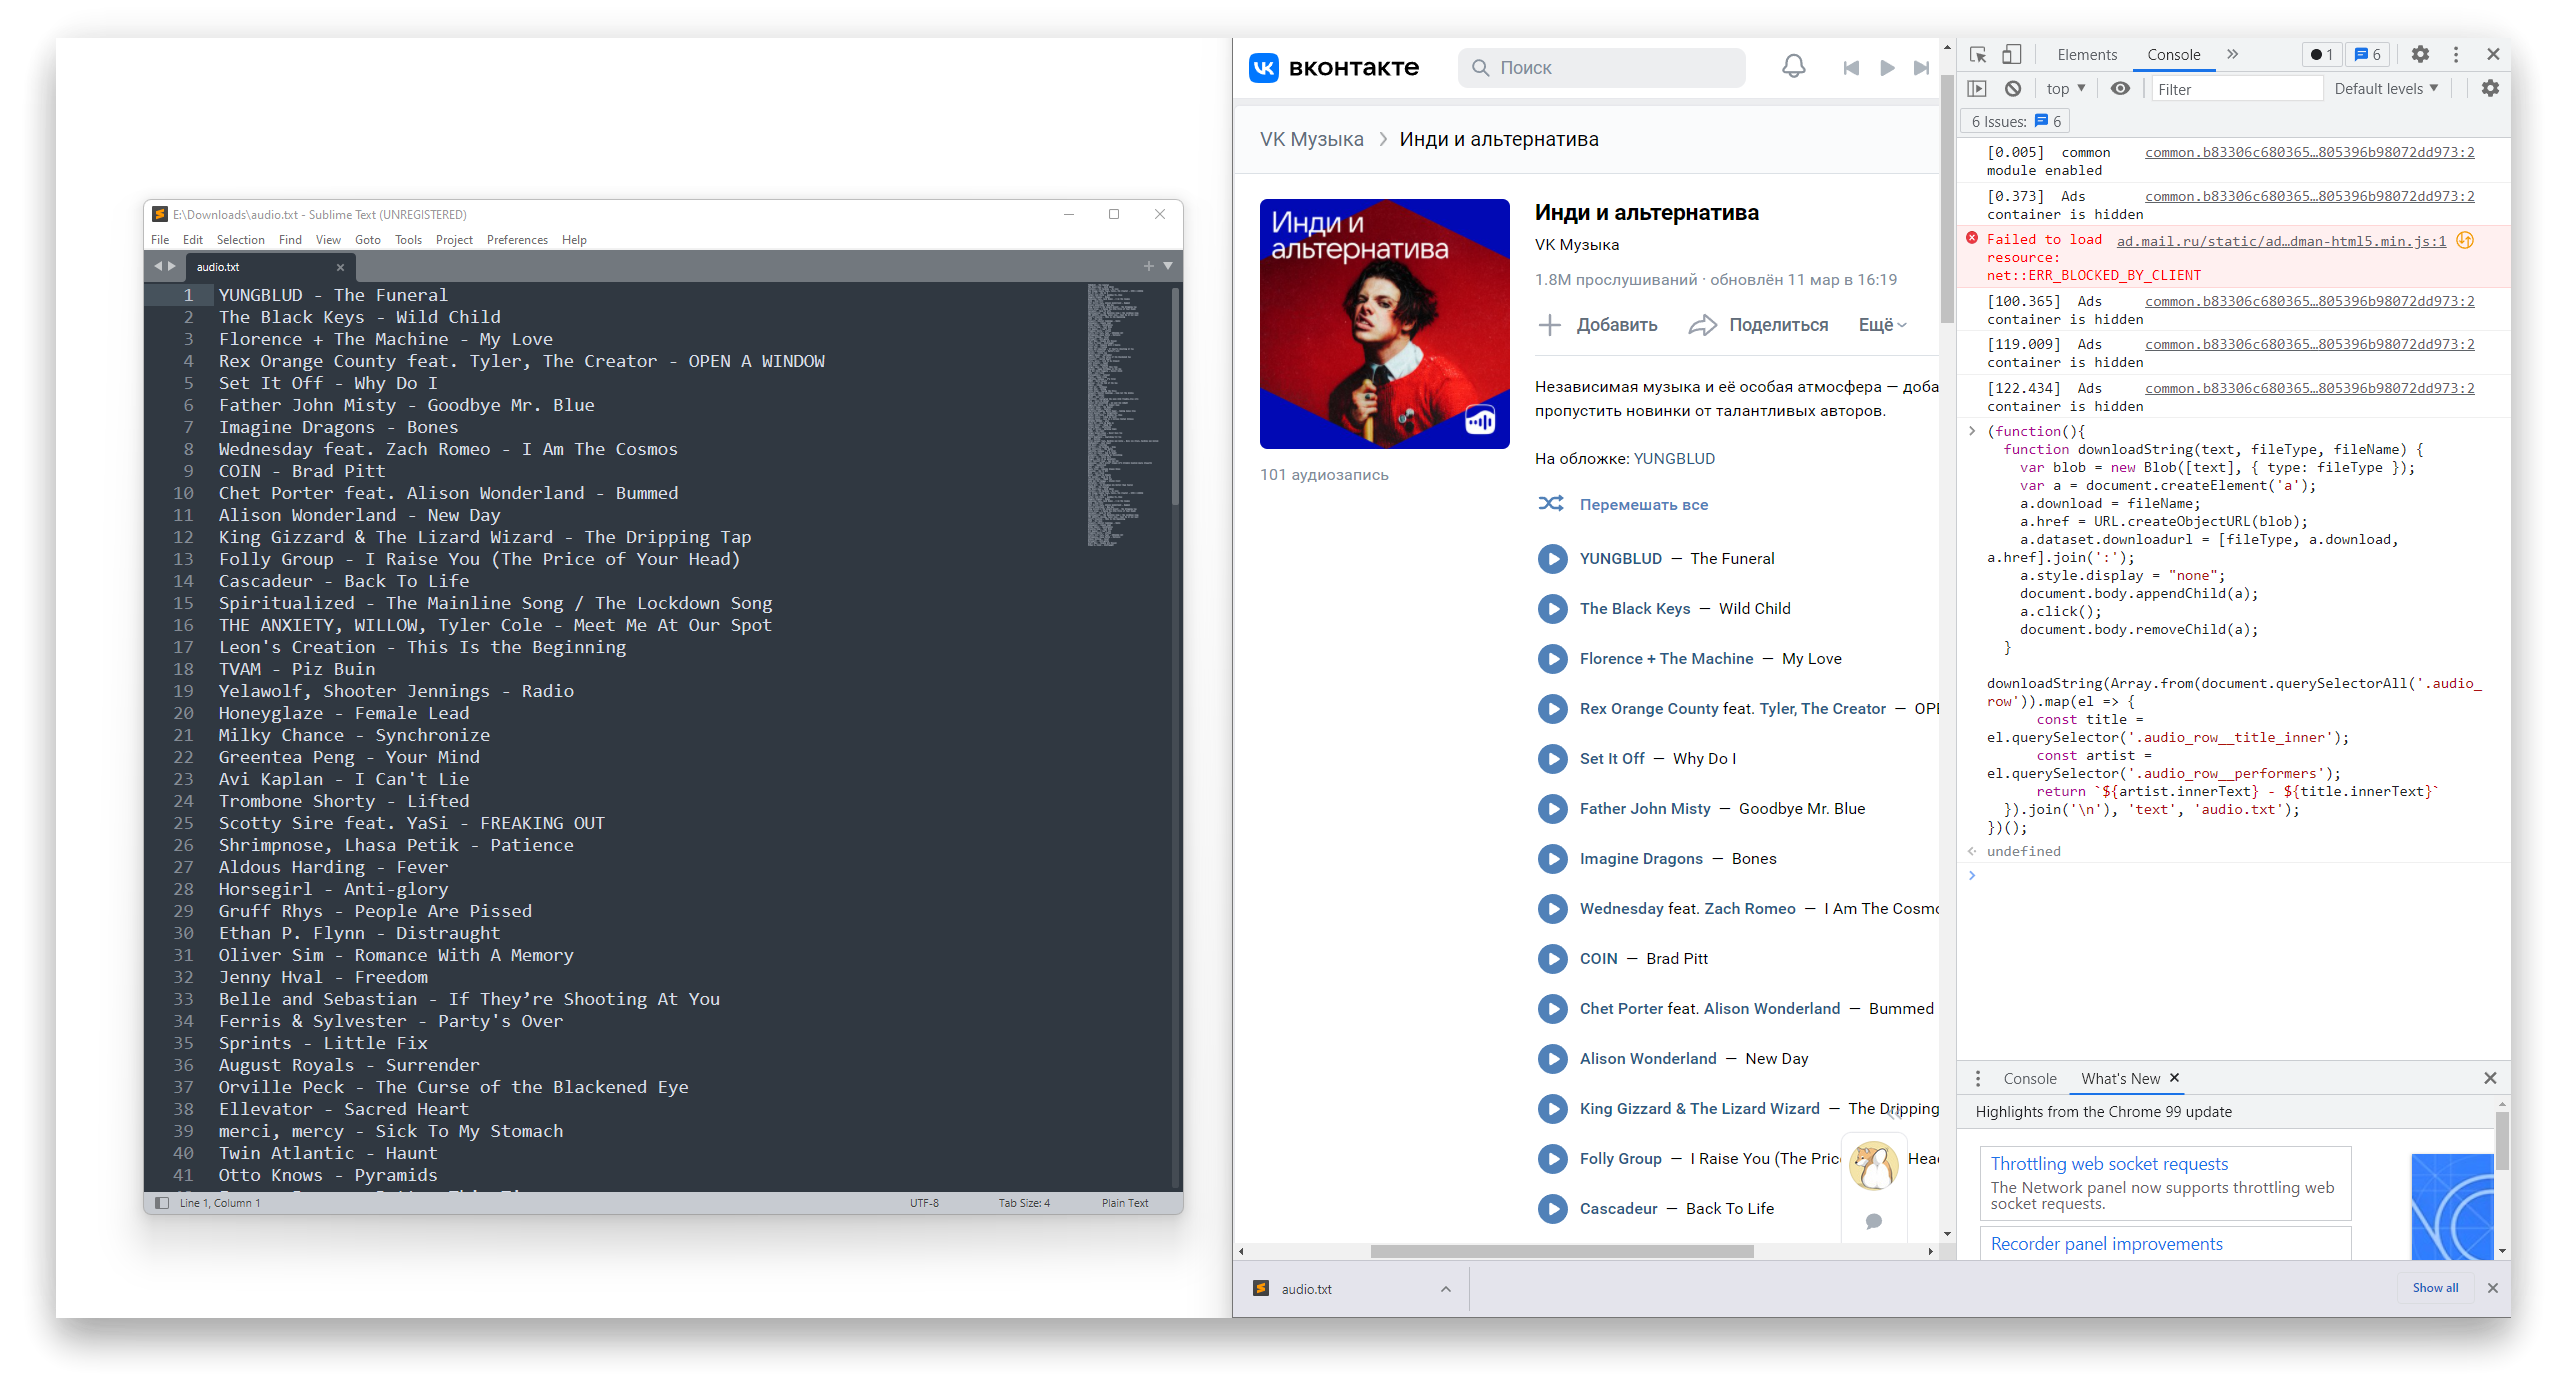Expand the Ещё more options dropdown
Image resolution: width=2567 pixels, height=1391 pixels.
[x=1883, y=325]
